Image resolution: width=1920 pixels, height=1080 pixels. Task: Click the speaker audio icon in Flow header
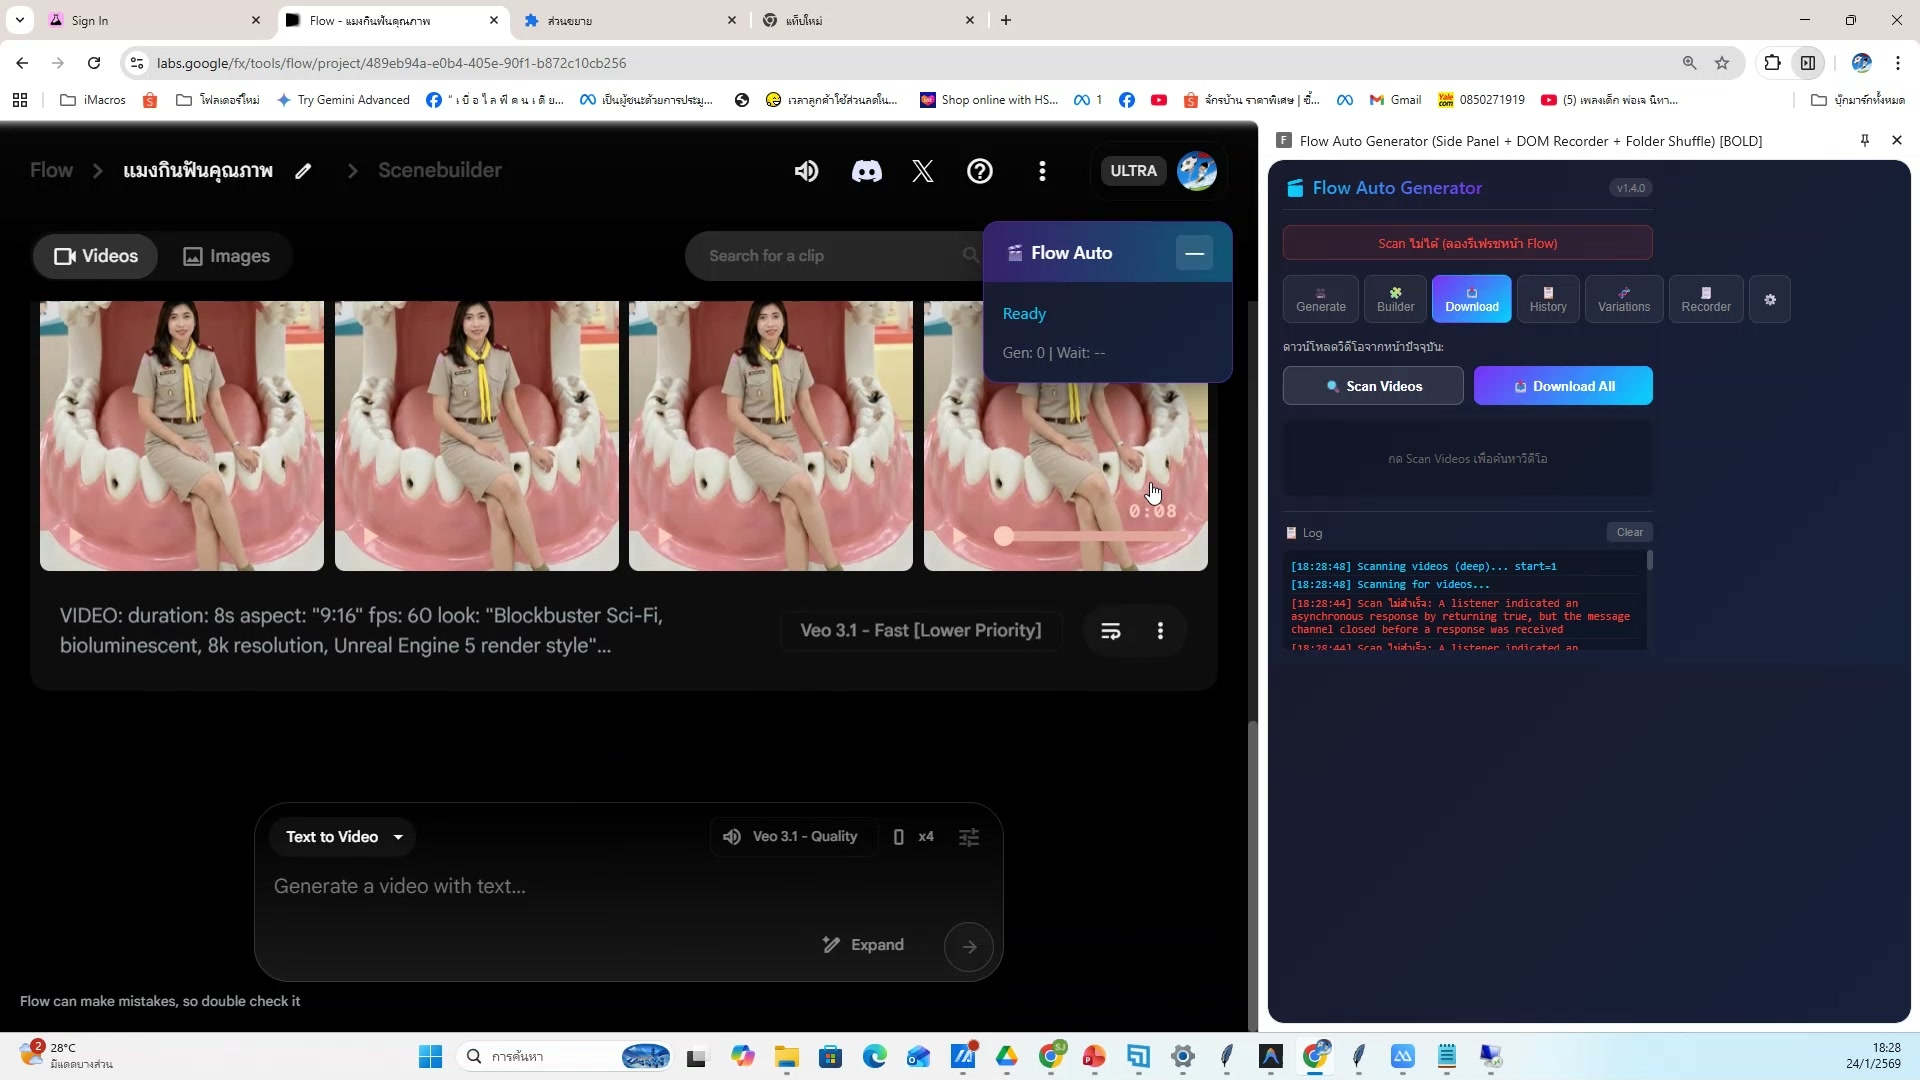(806, 171)
